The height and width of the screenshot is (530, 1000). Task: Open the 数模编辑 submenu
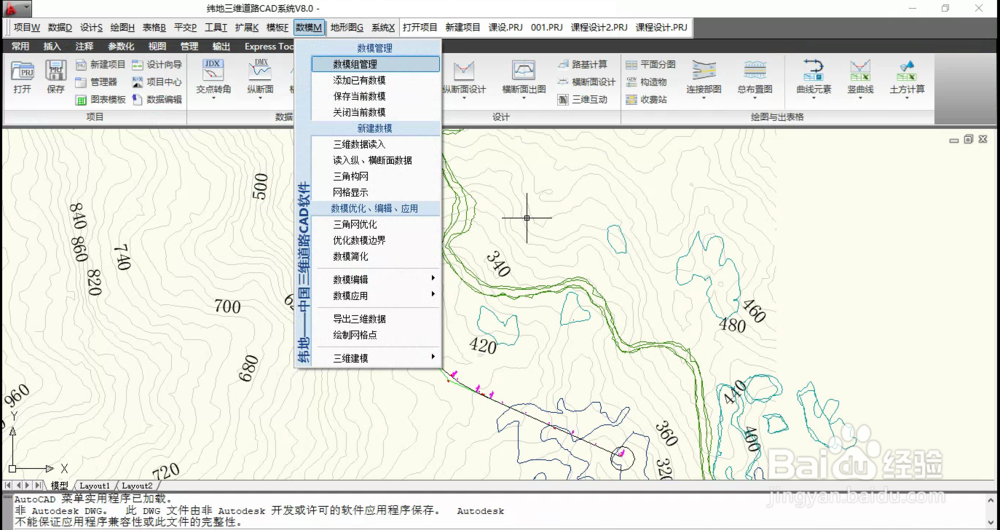coord(376,279)
